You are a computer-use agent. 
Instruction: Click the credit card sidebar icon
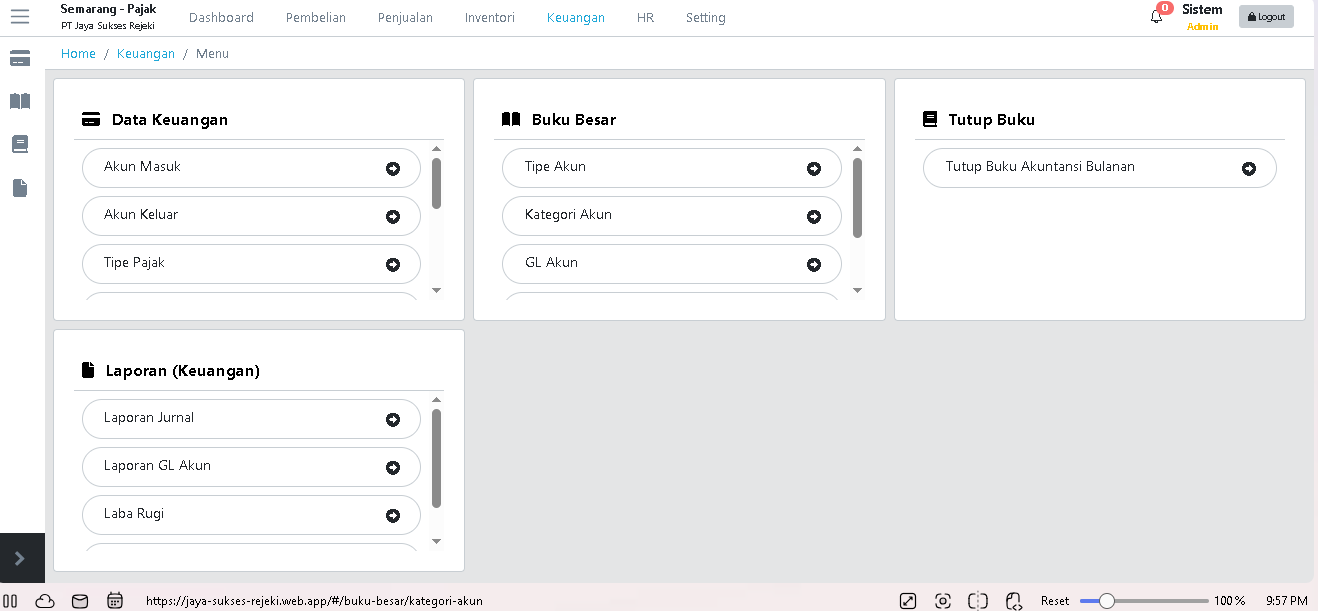[x=20, y=59]
